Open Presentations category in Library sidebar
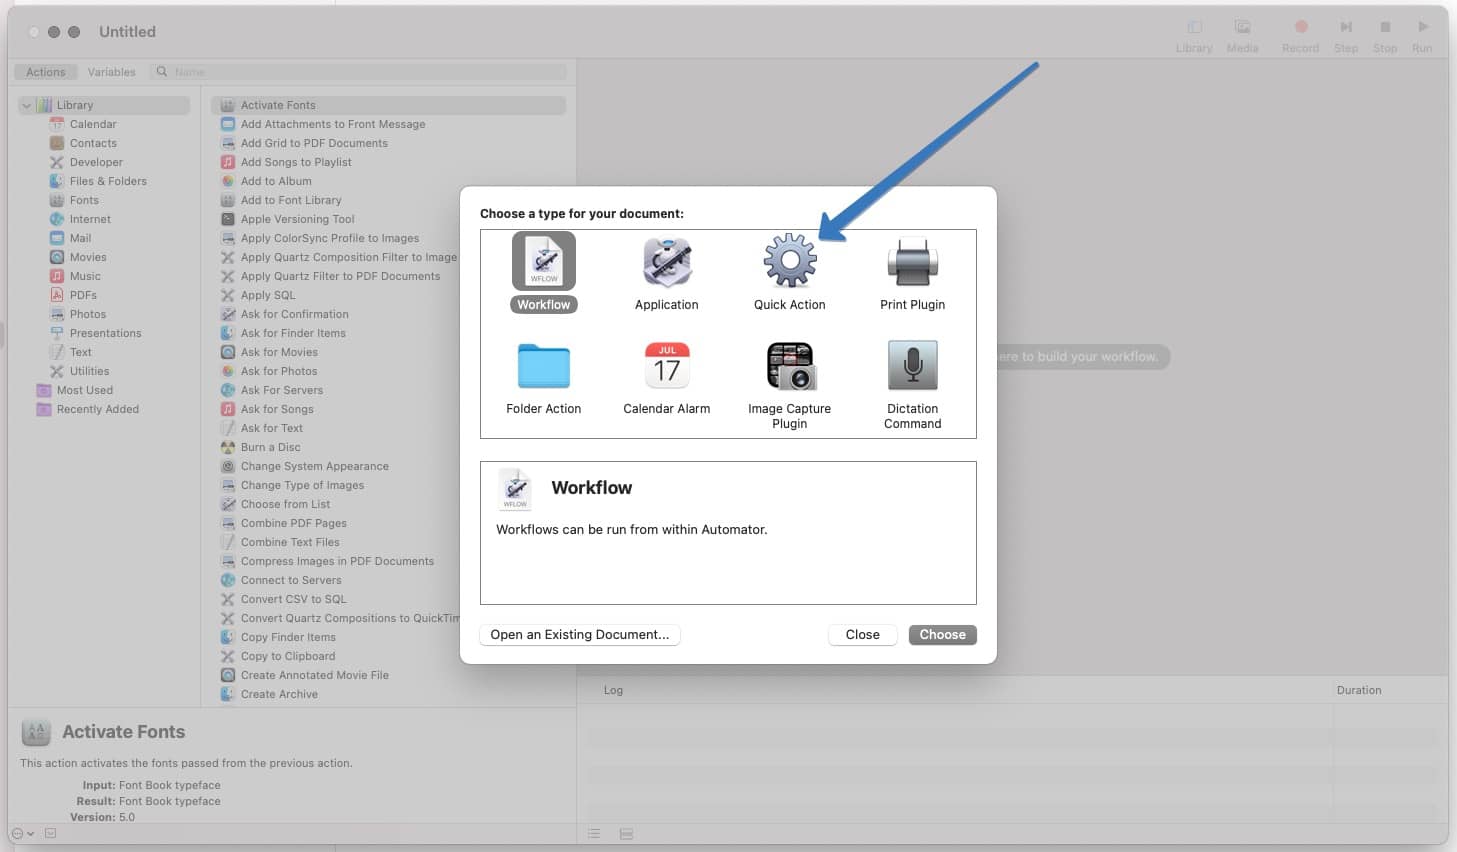Screen dimensions: 1457x852 (105, 333)
